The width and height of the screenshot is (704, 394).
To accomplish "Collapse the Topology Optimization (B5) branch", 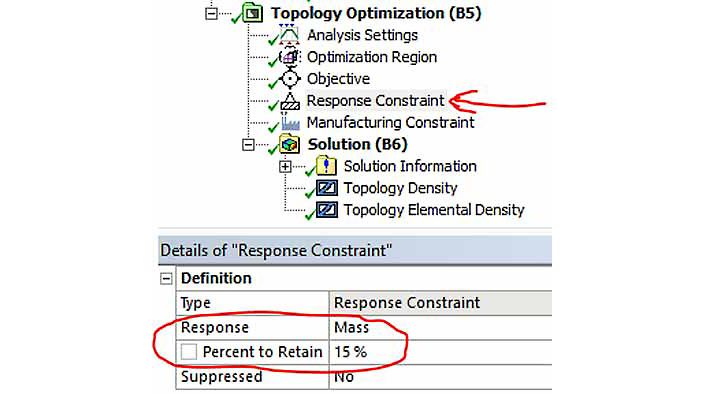I will point(211,13).
